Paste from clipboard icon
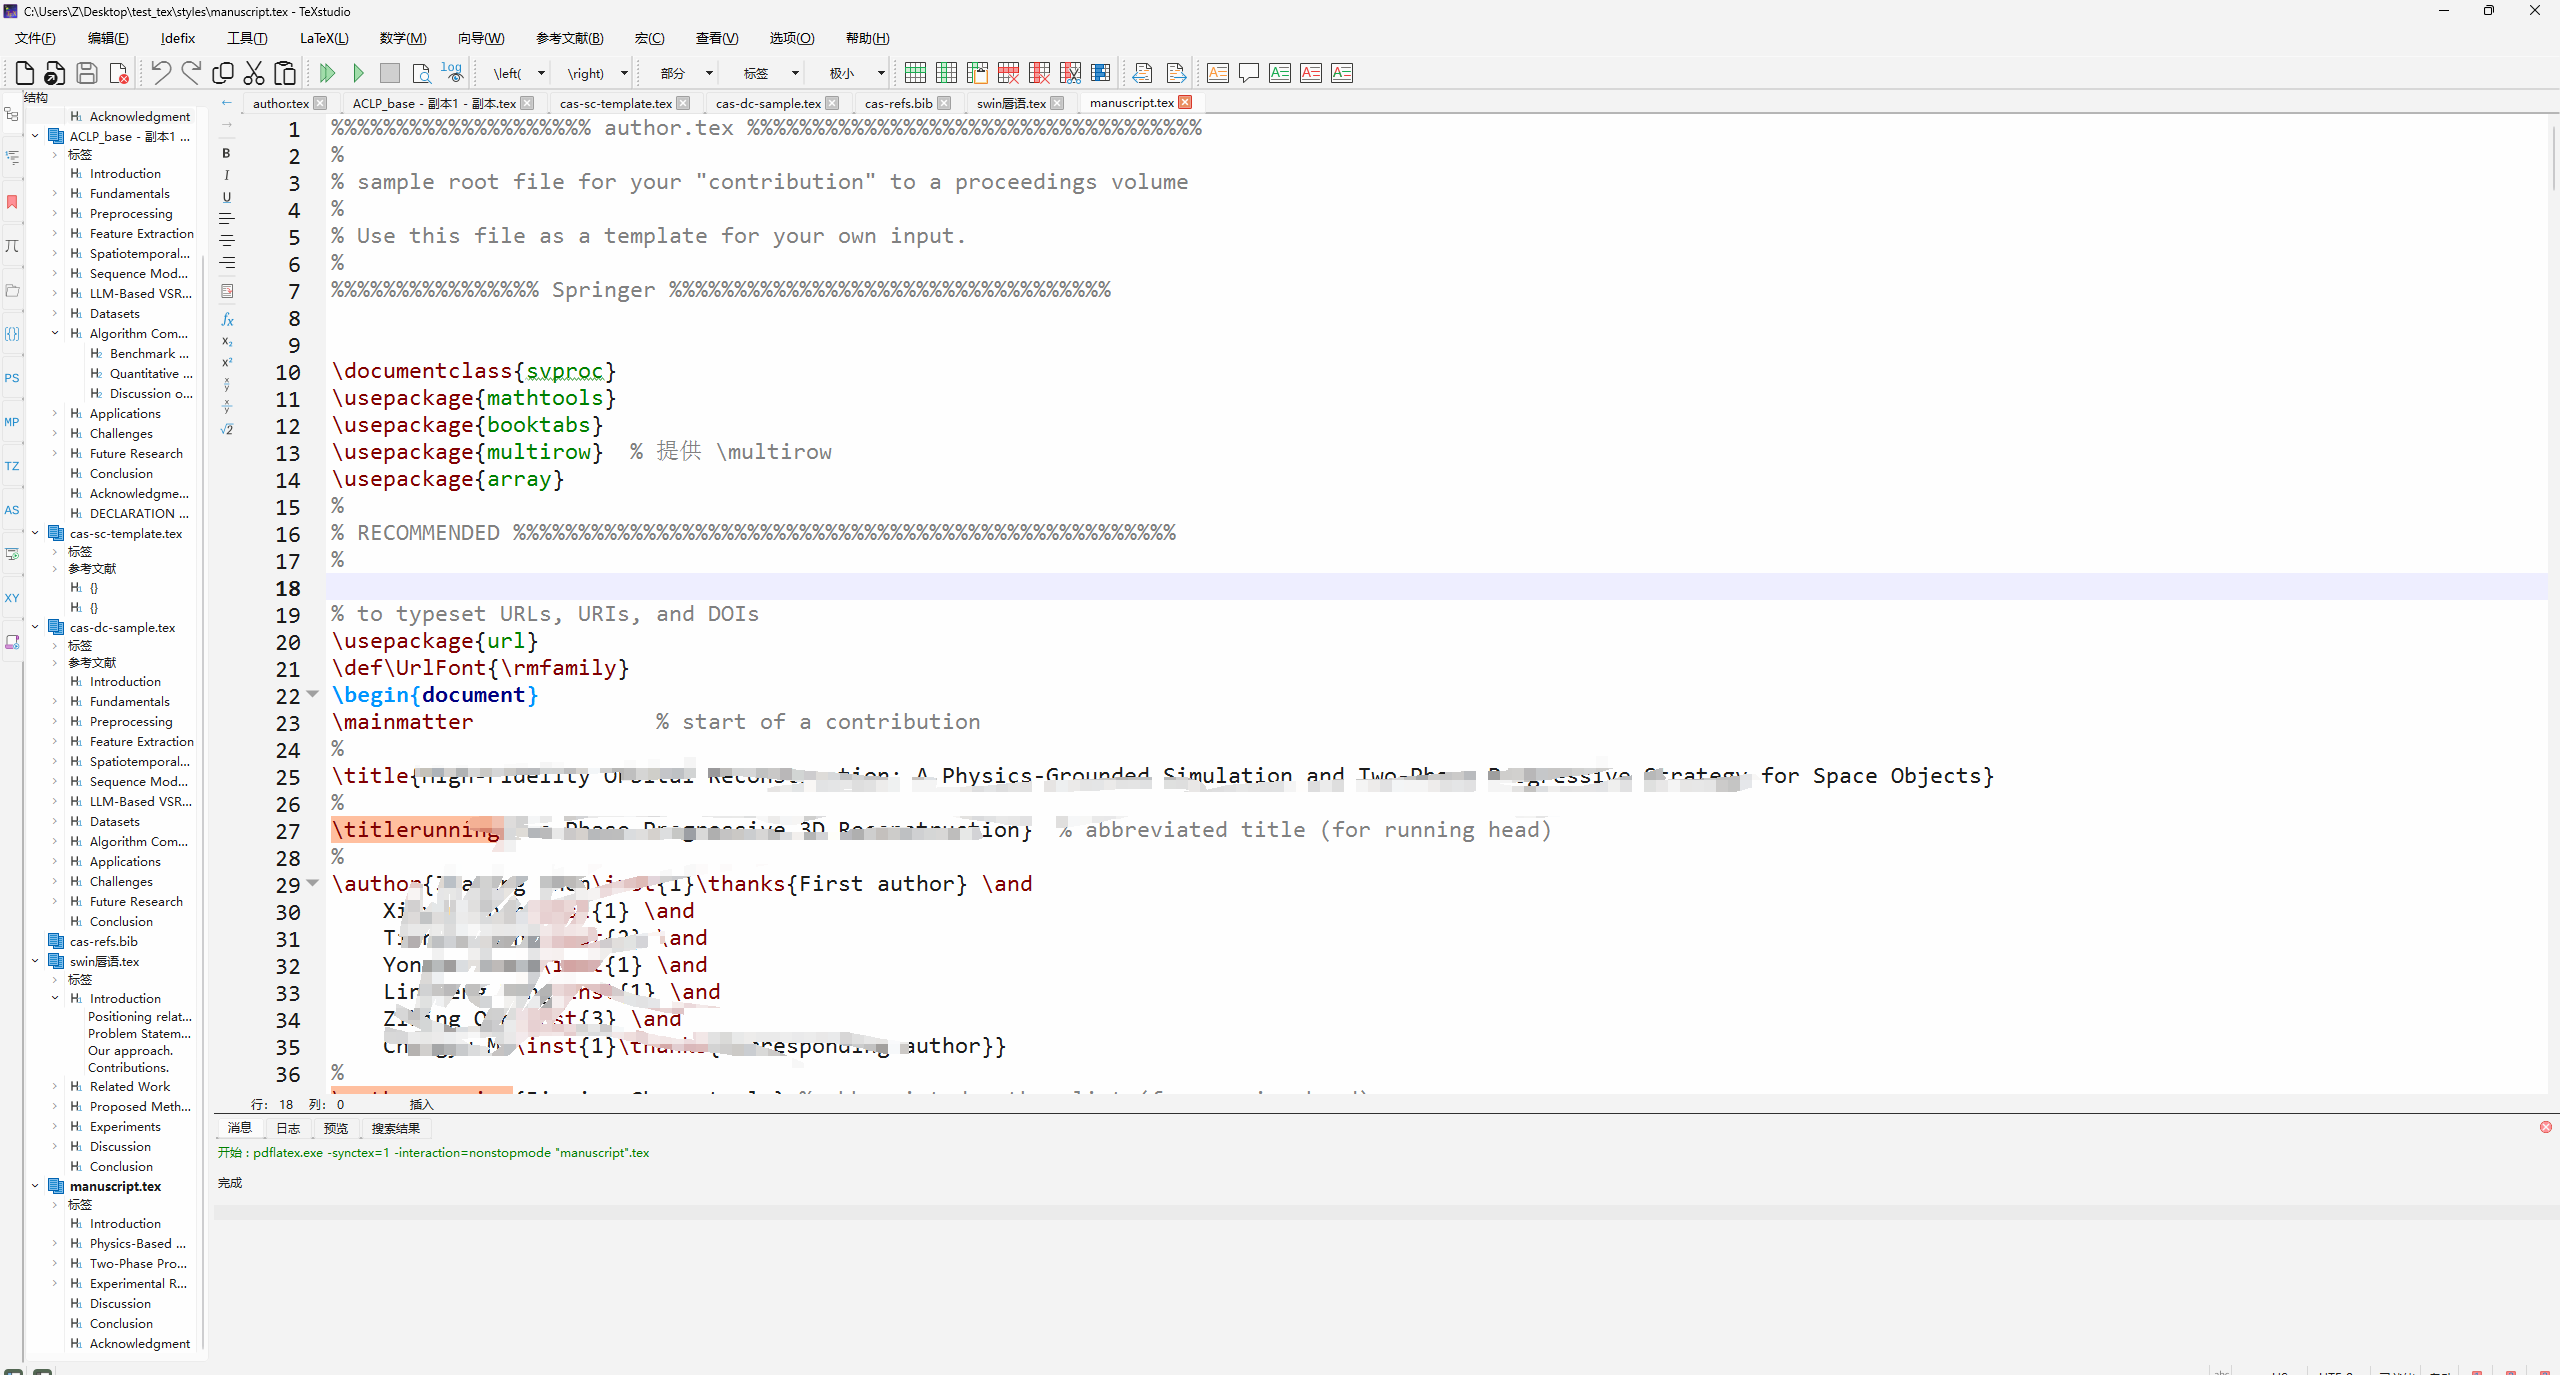The width and height of the screenshot is (2560, 1375). 285,73
